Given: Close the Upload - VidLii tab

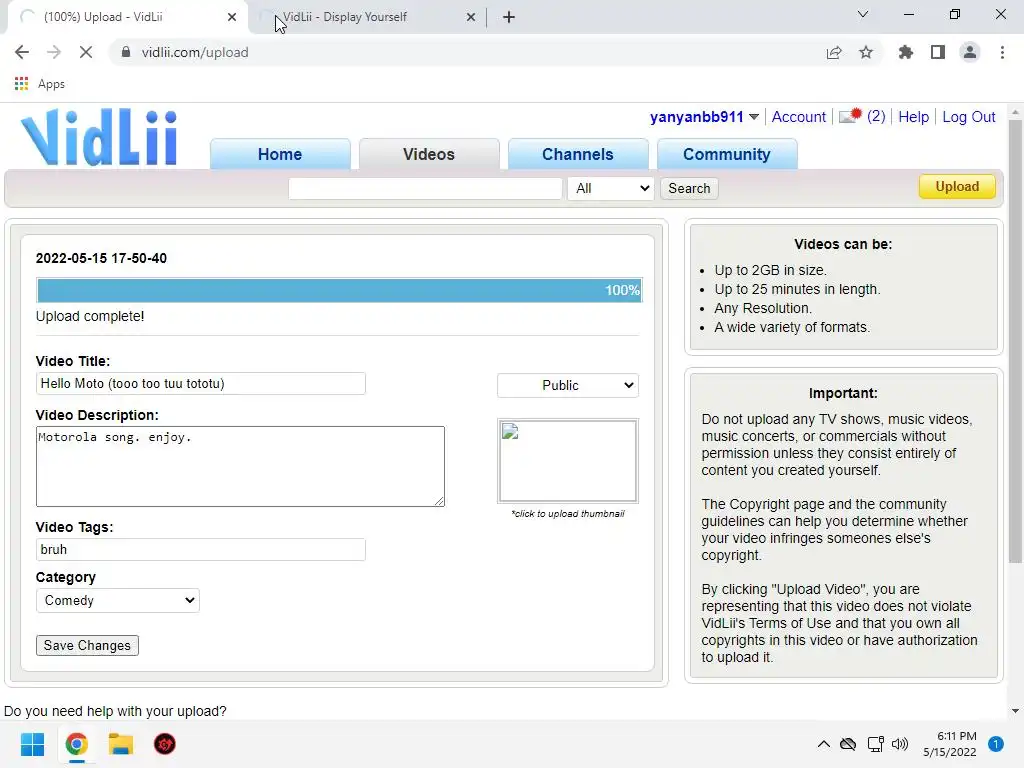Looking at the screenshot, I should point(232,17).
